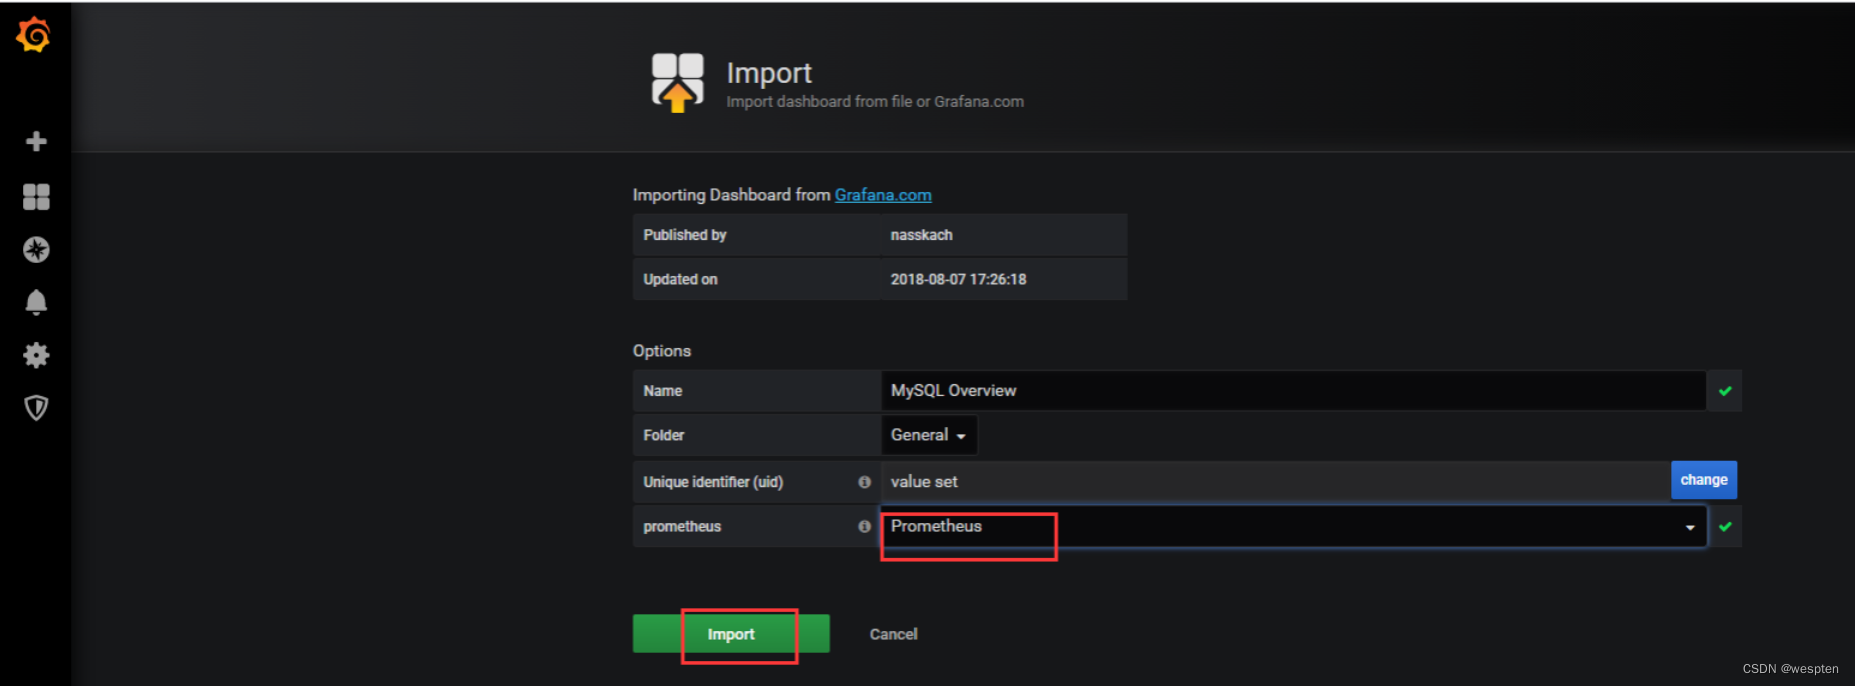Click the blue change button for uid
Image resolution: width=1855 pixels, height=686 pixels.
1703,480
